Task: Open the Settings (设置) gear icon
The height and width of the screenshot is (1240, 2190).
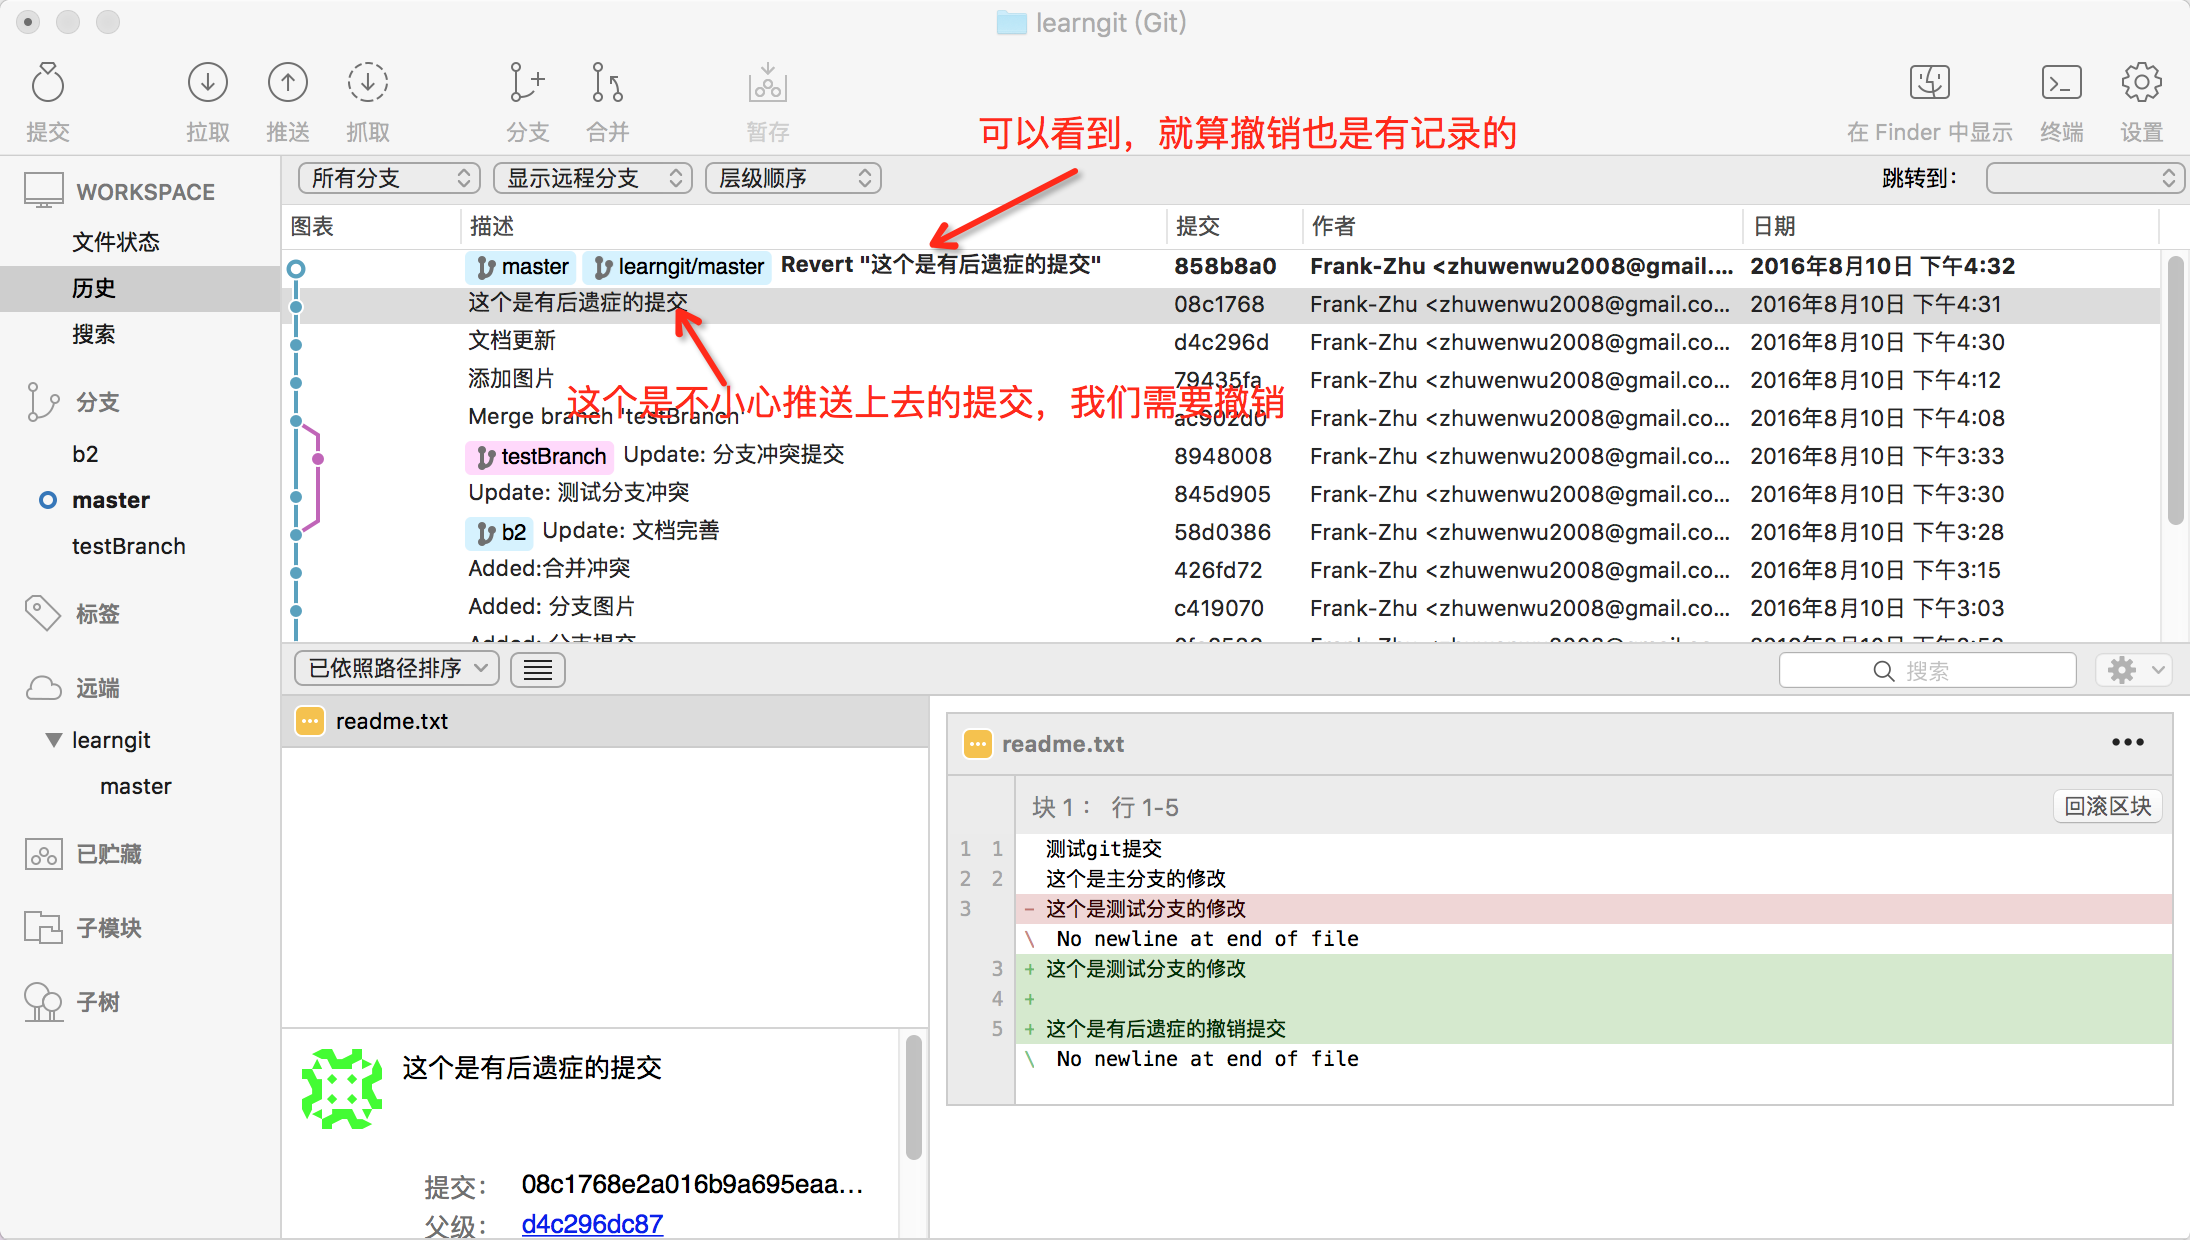Action: pyautogui.click(x=2141, y=84)
